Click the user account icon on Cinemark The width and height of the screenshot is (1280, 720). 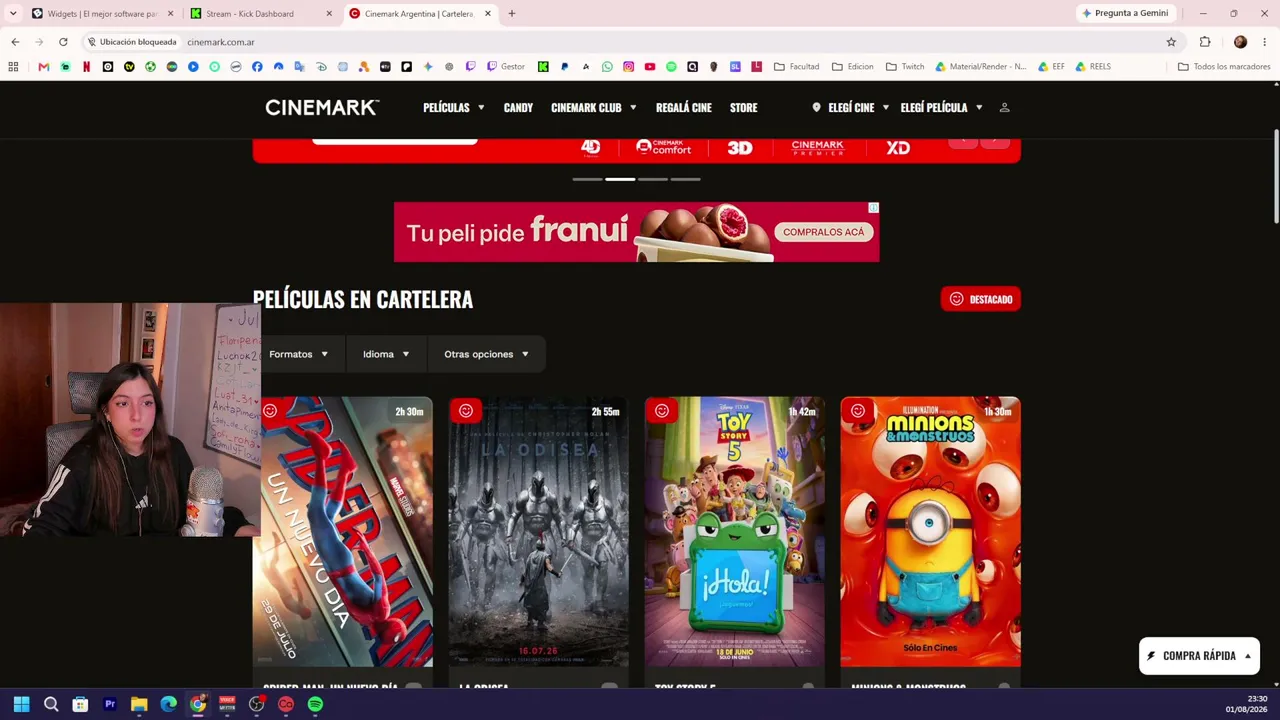[1005, 107]
